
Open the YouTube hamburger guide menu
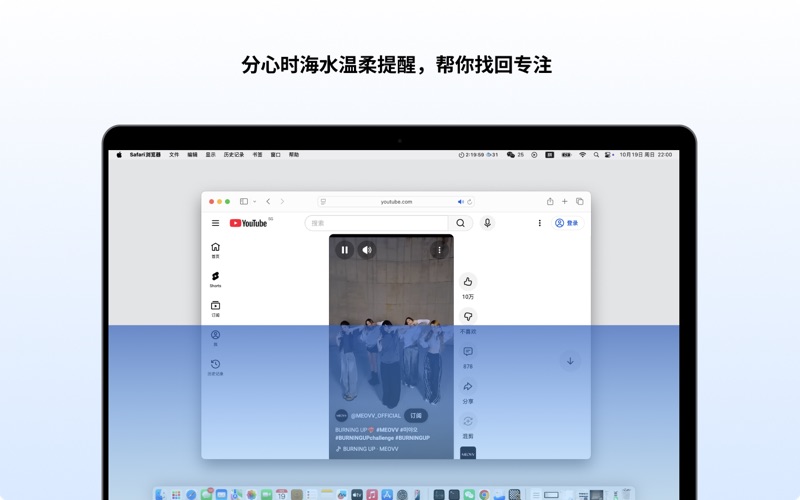pos(215,223)
